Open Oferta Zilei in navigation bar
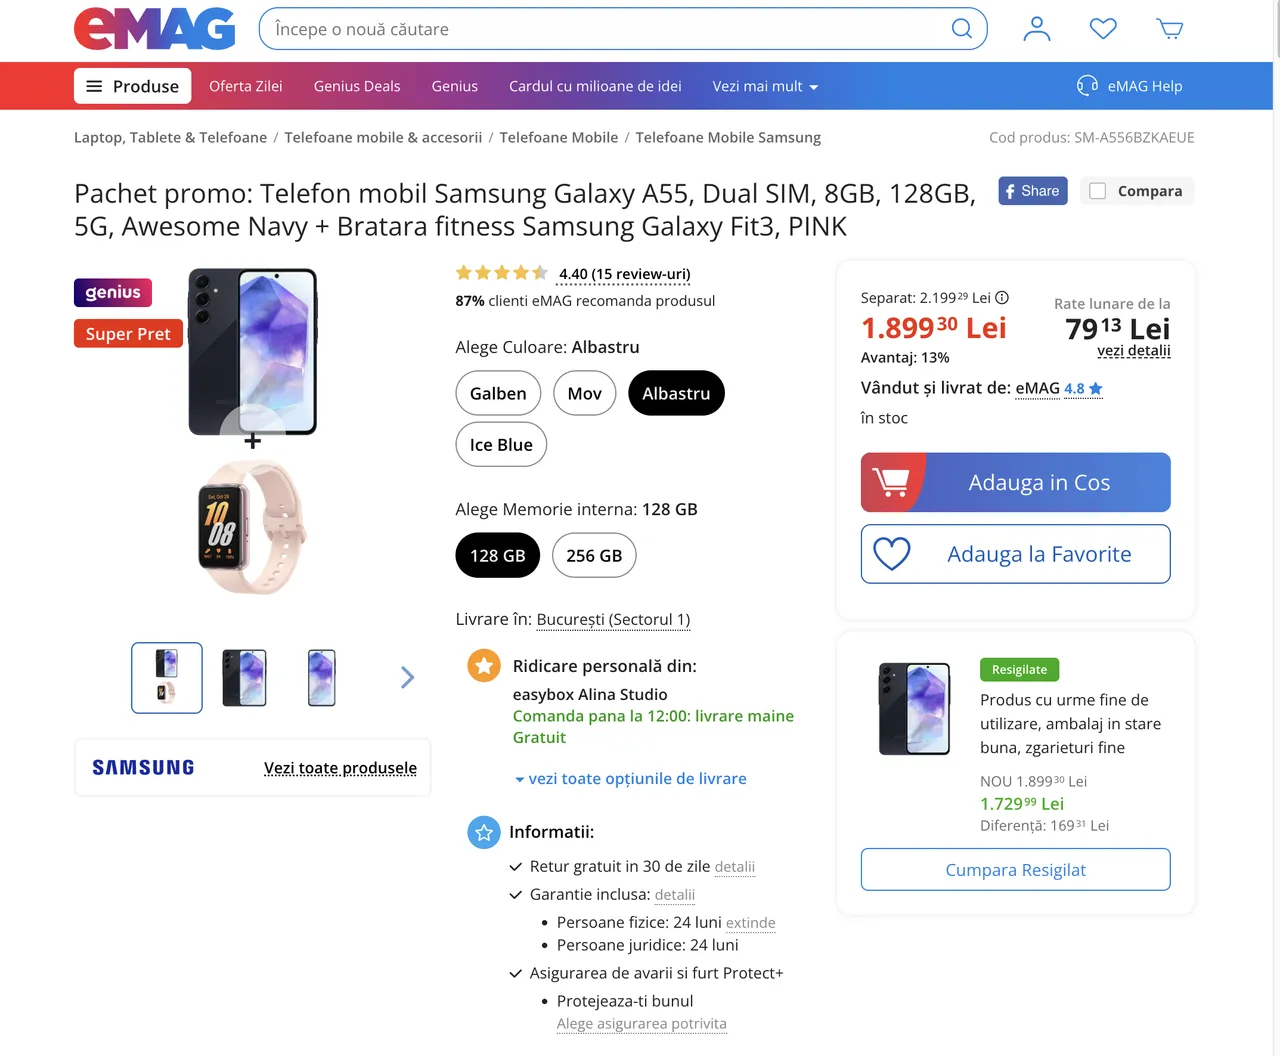Screen dimensions: 1280x1056 point(246,87)
